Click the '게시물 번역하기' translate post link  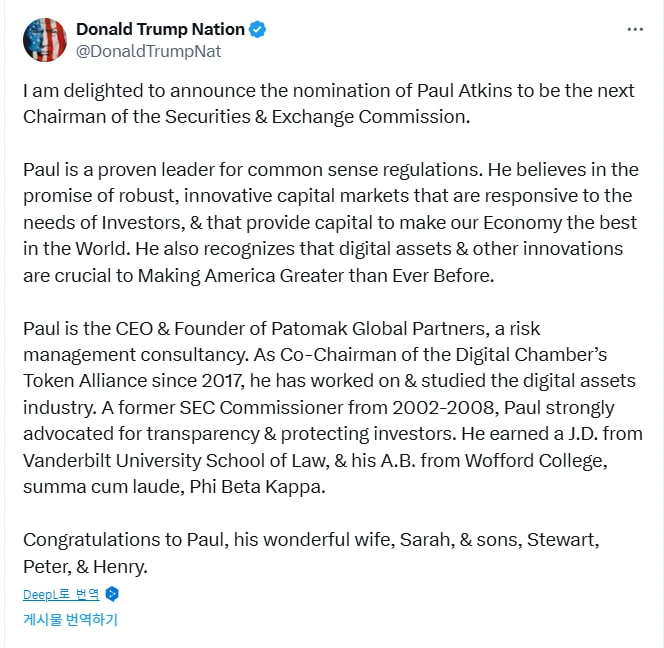click(x=70, y=619)
